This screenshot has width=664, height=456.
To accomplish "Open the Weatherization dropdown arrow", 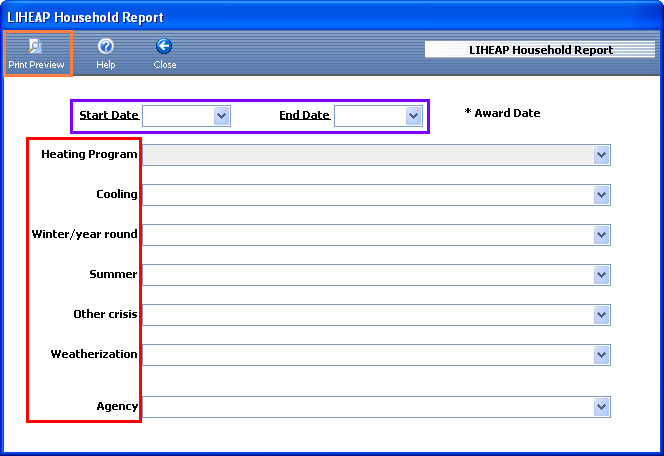I will point(601,355).
